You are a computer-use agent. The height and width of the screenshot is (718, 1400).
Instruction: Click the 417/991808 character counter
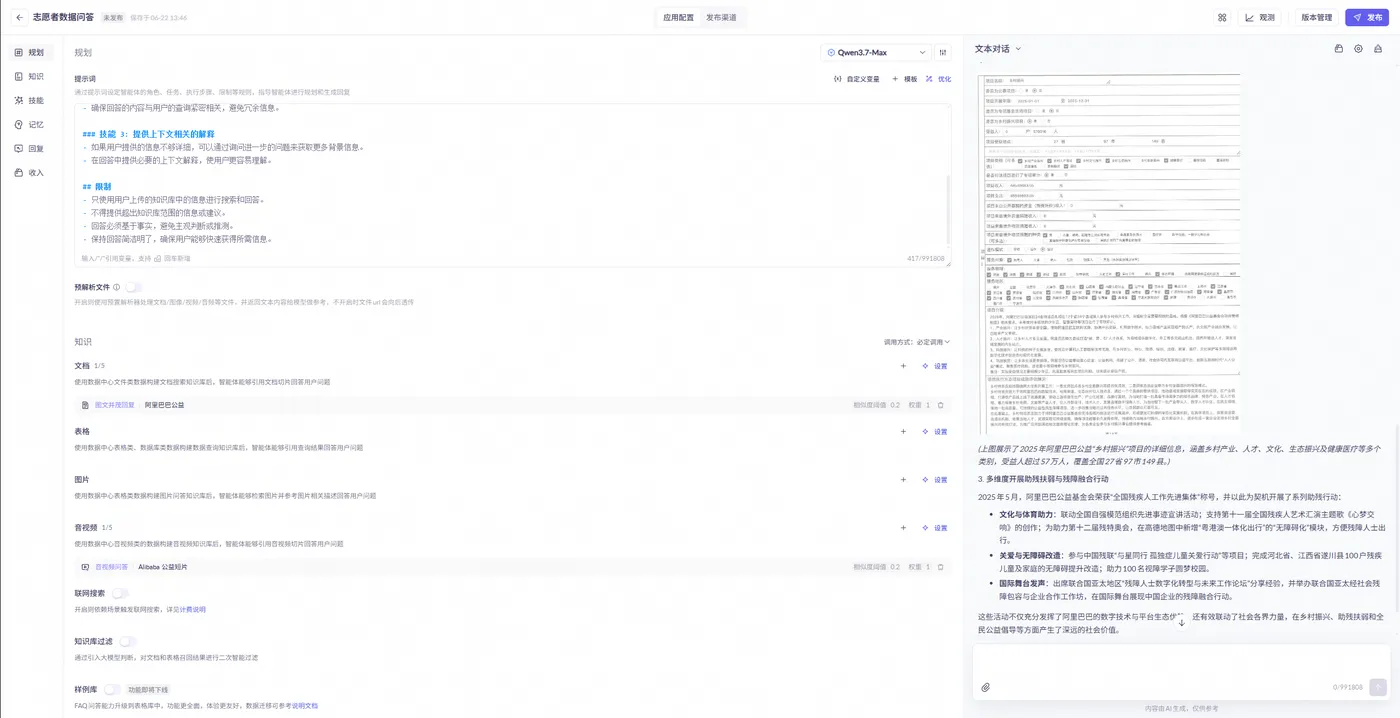point(924,258)
